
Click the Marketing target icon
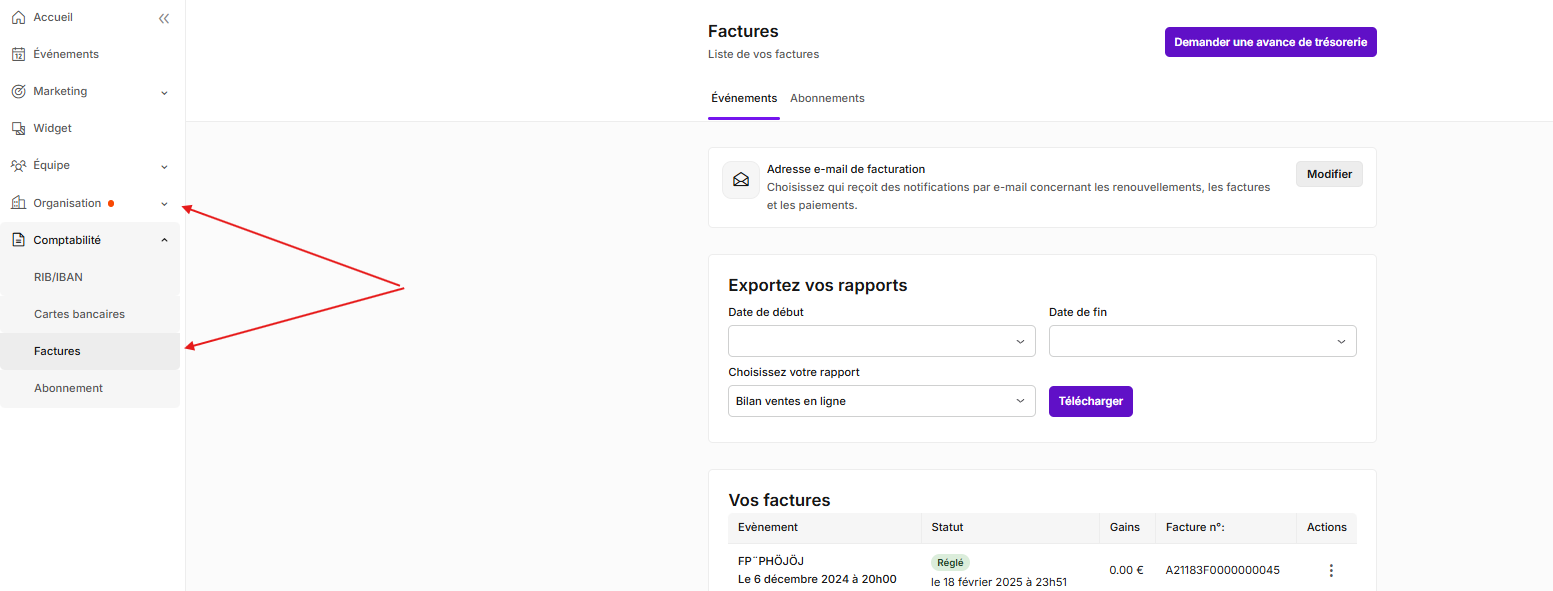[x=18, y=91]
